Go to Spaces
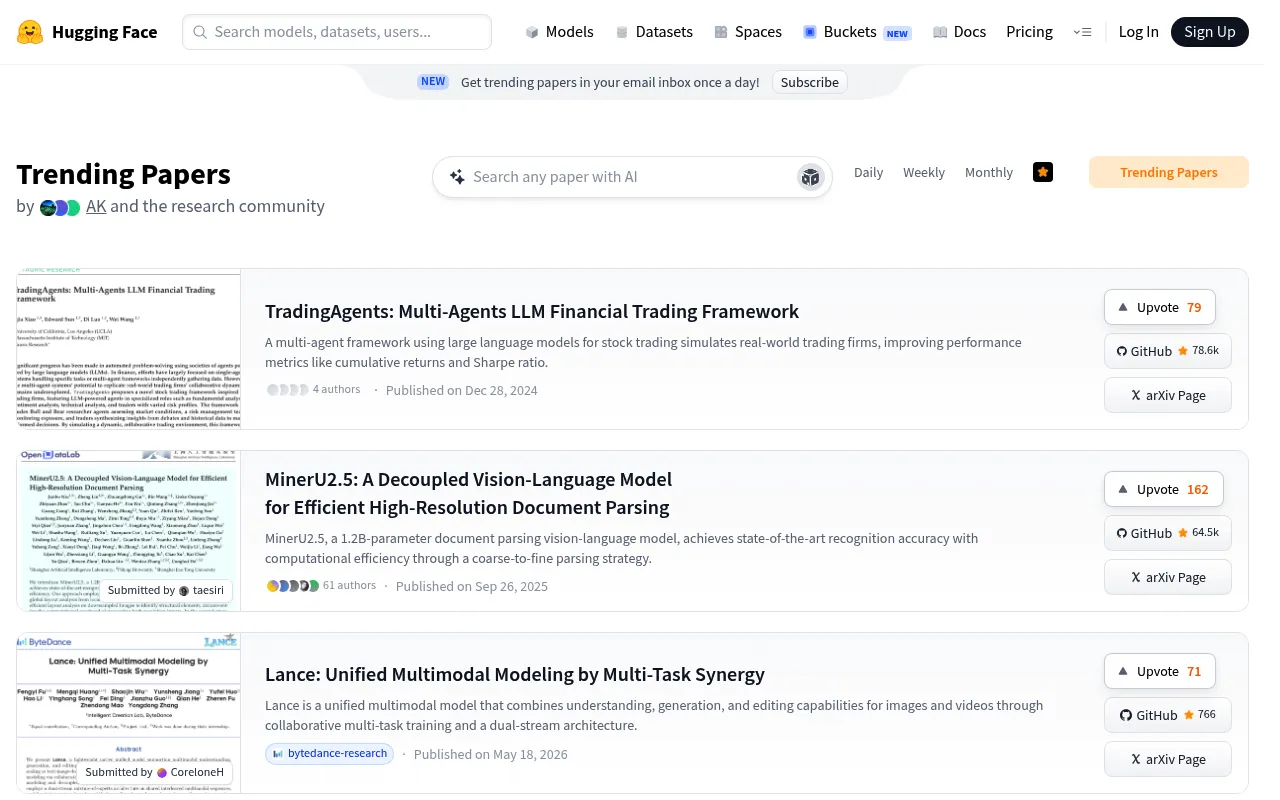This screenshot has height=800, width=1280. [x=748, y=32]
